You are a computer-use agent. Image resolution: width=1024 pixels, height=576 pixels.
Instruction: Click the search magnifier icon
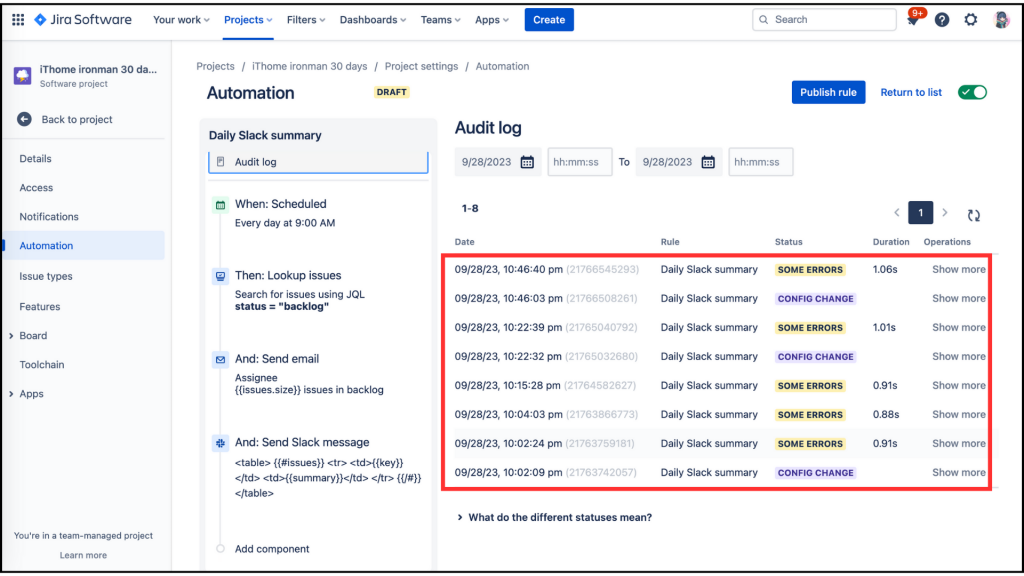click(x=763, y=20)
